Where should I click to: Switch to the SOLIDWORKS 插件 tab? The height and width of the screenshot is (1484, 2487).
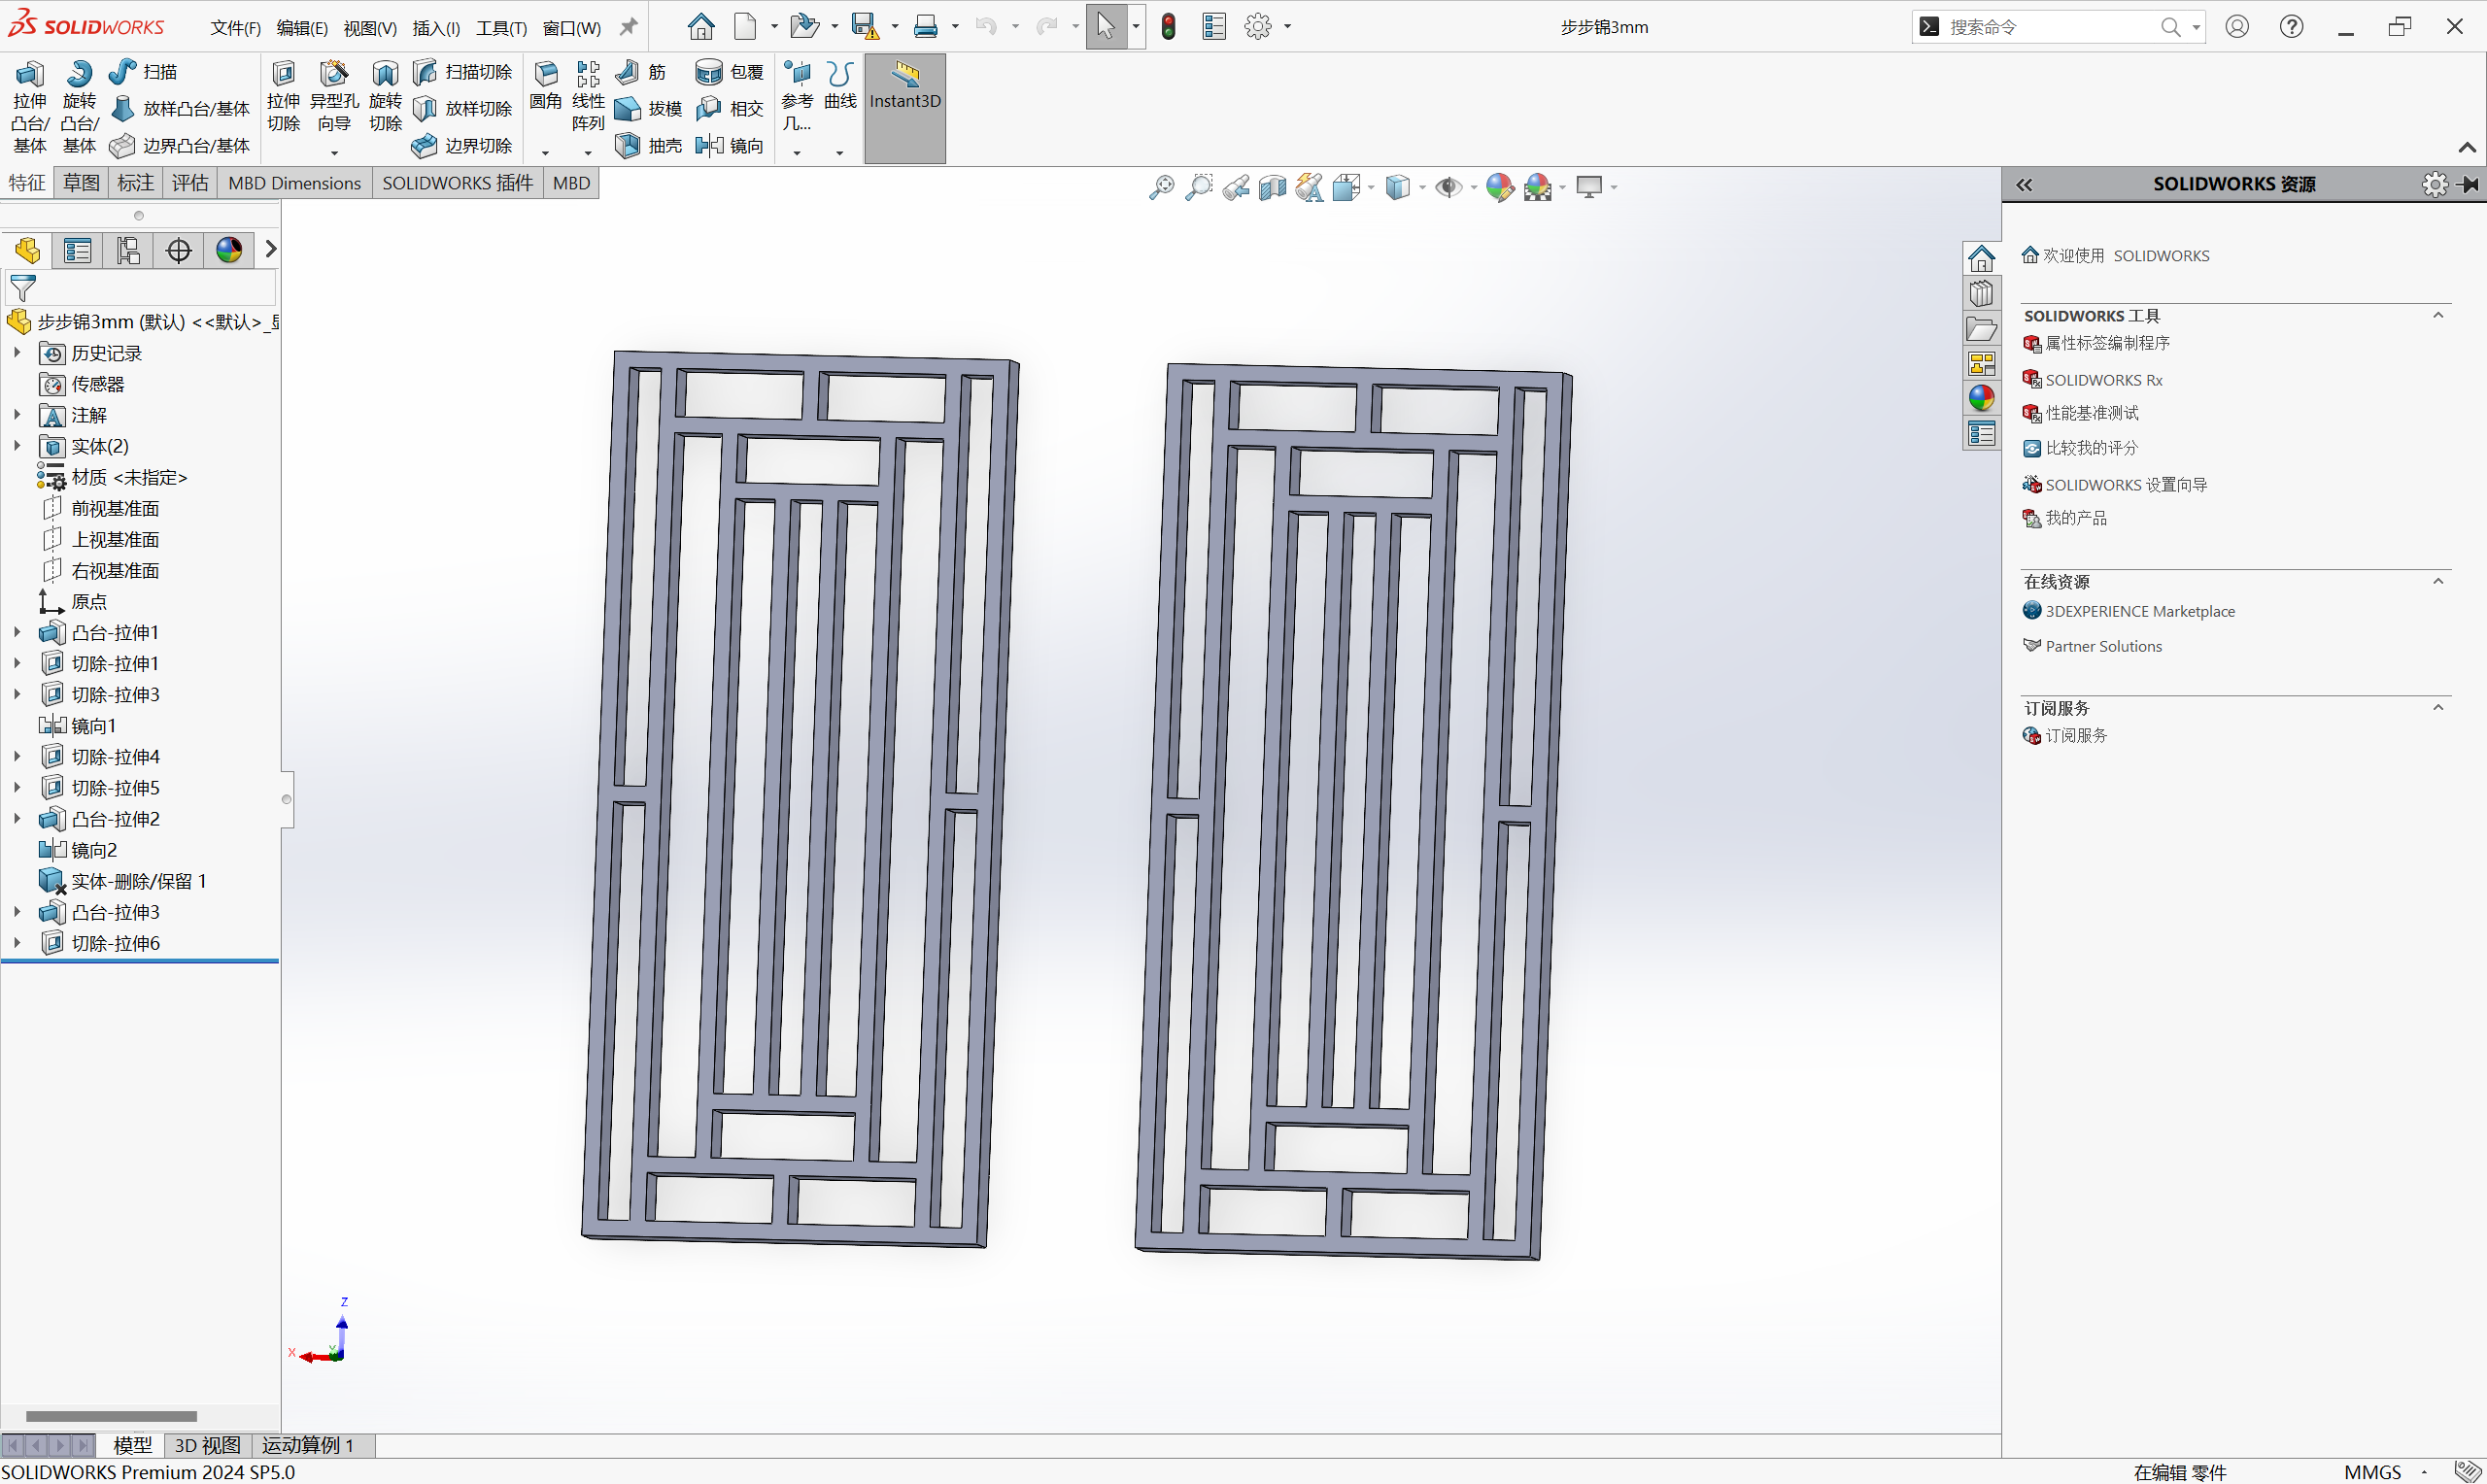pyautogui.click(x=457, y=183)
